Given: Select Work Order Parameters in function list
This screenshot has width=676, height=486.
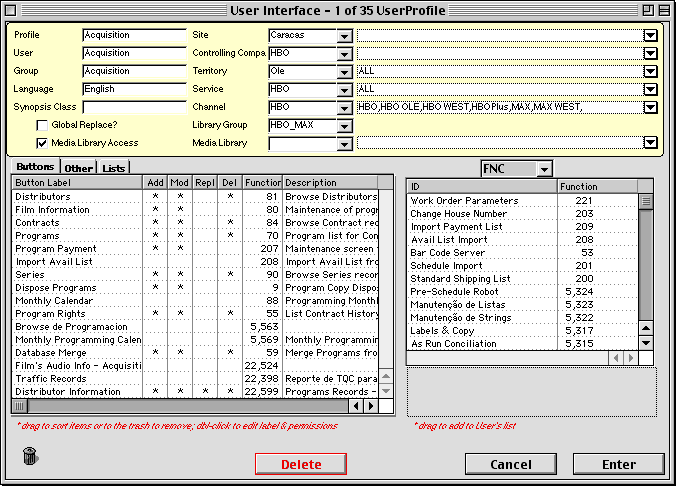Looking at the screenshot, I should (523, 201).
